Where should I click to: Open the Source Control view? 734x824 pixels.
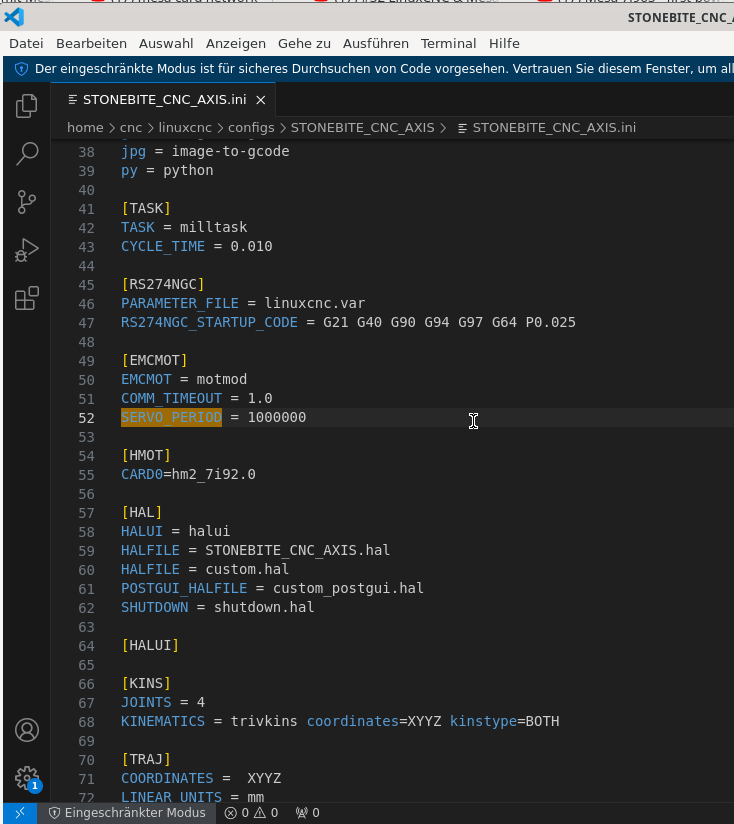click(26, 202)
